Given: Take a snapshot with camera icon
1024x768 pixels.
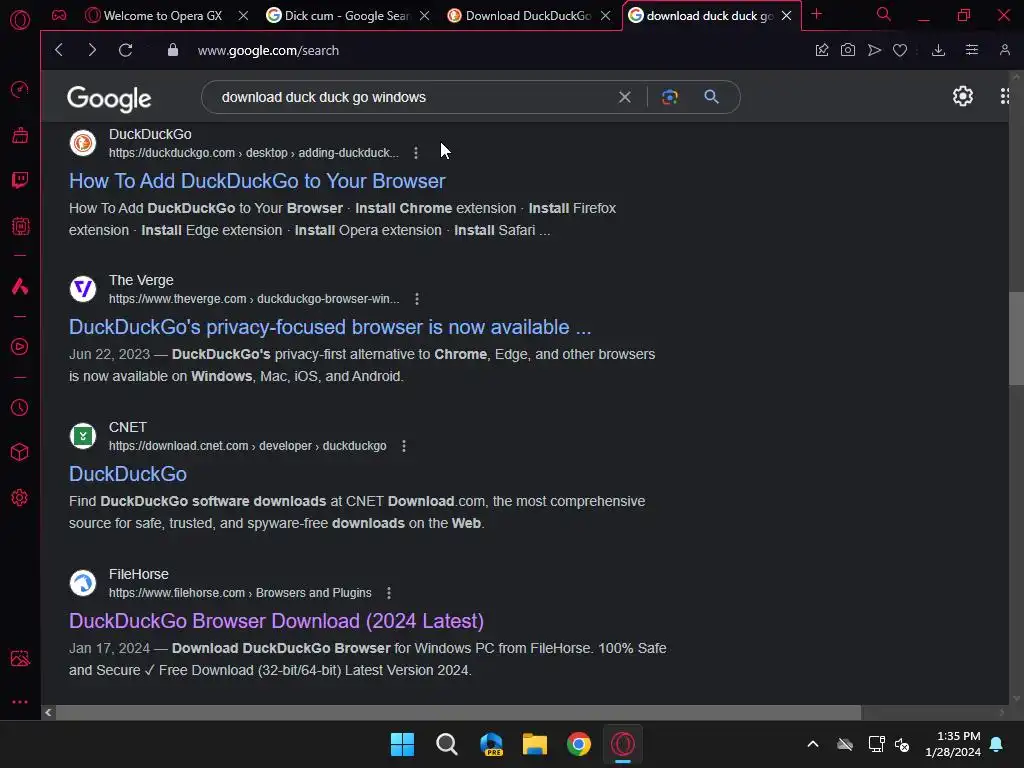Looking at the screenshot, I should tap(848, 50).
